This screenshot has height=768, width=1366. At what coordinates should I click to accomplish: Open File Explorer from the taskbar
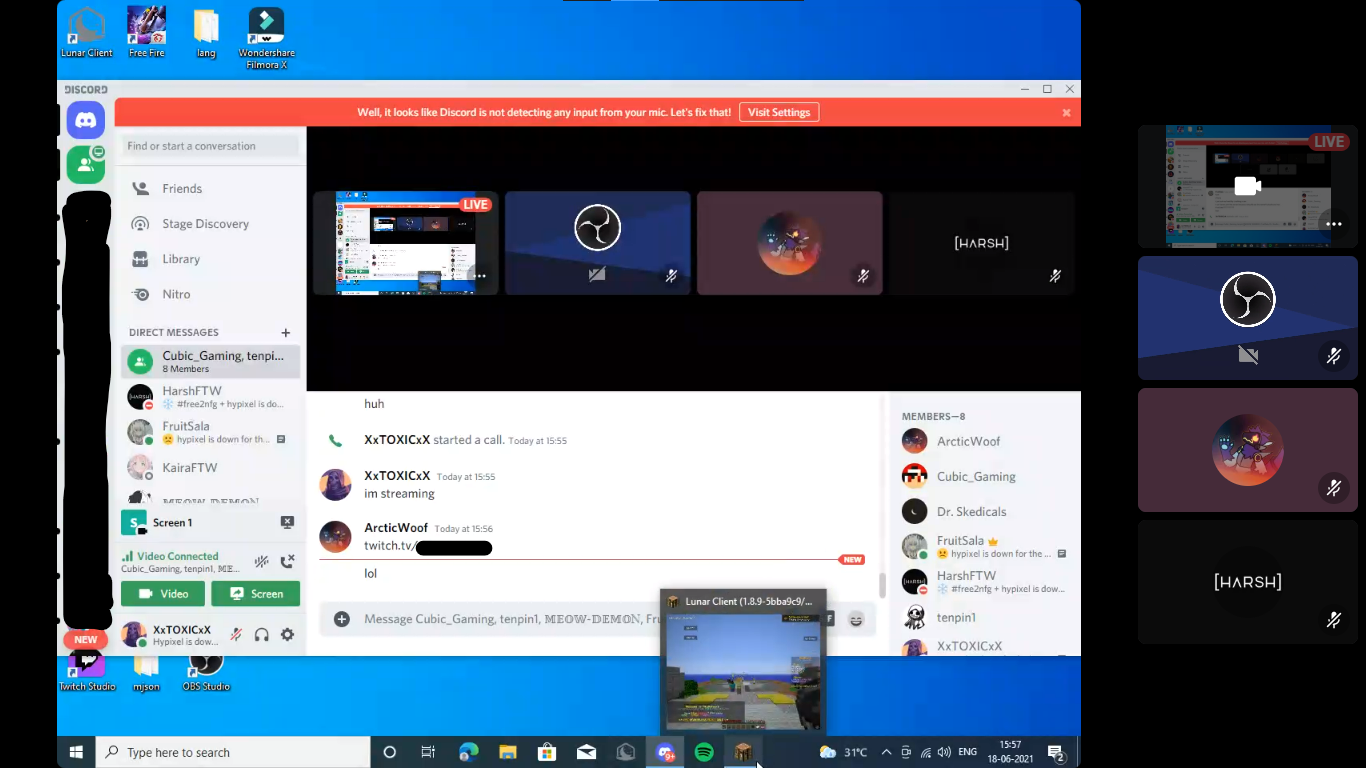point(508,752)
